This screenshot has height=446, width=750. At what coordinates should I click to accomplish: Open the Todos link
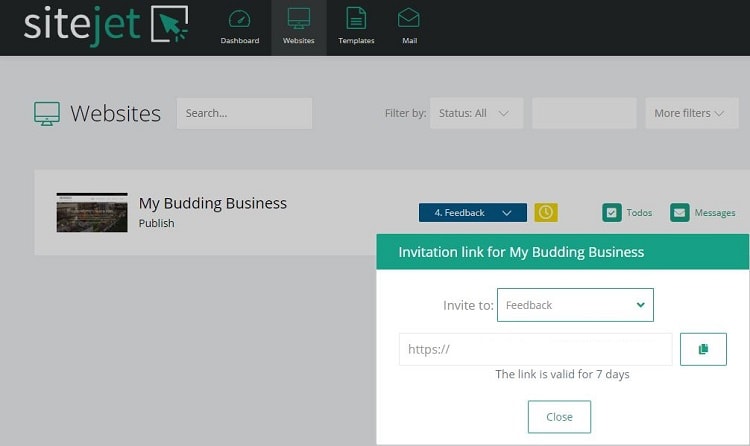point(639,212)
